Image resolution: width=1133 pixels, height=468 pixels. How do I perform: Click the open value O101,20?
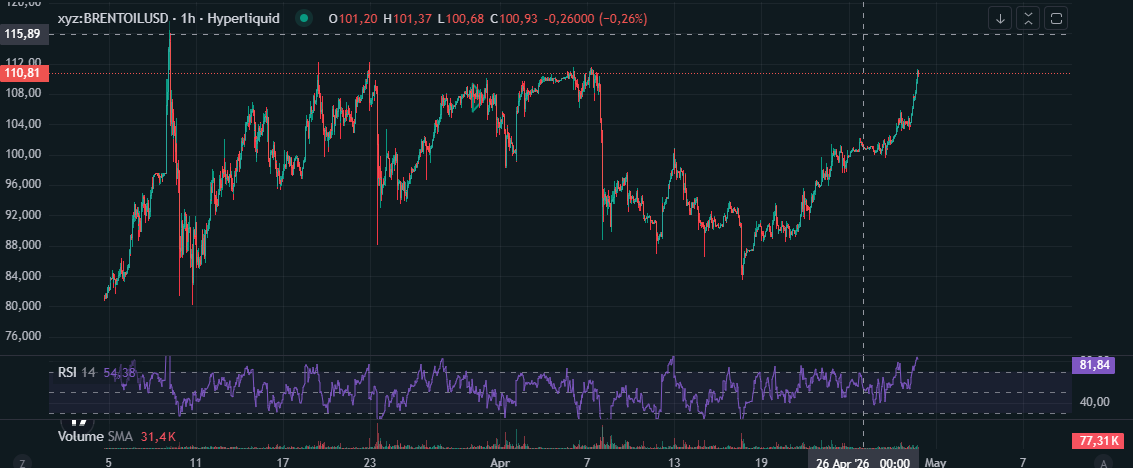[352, 19]
